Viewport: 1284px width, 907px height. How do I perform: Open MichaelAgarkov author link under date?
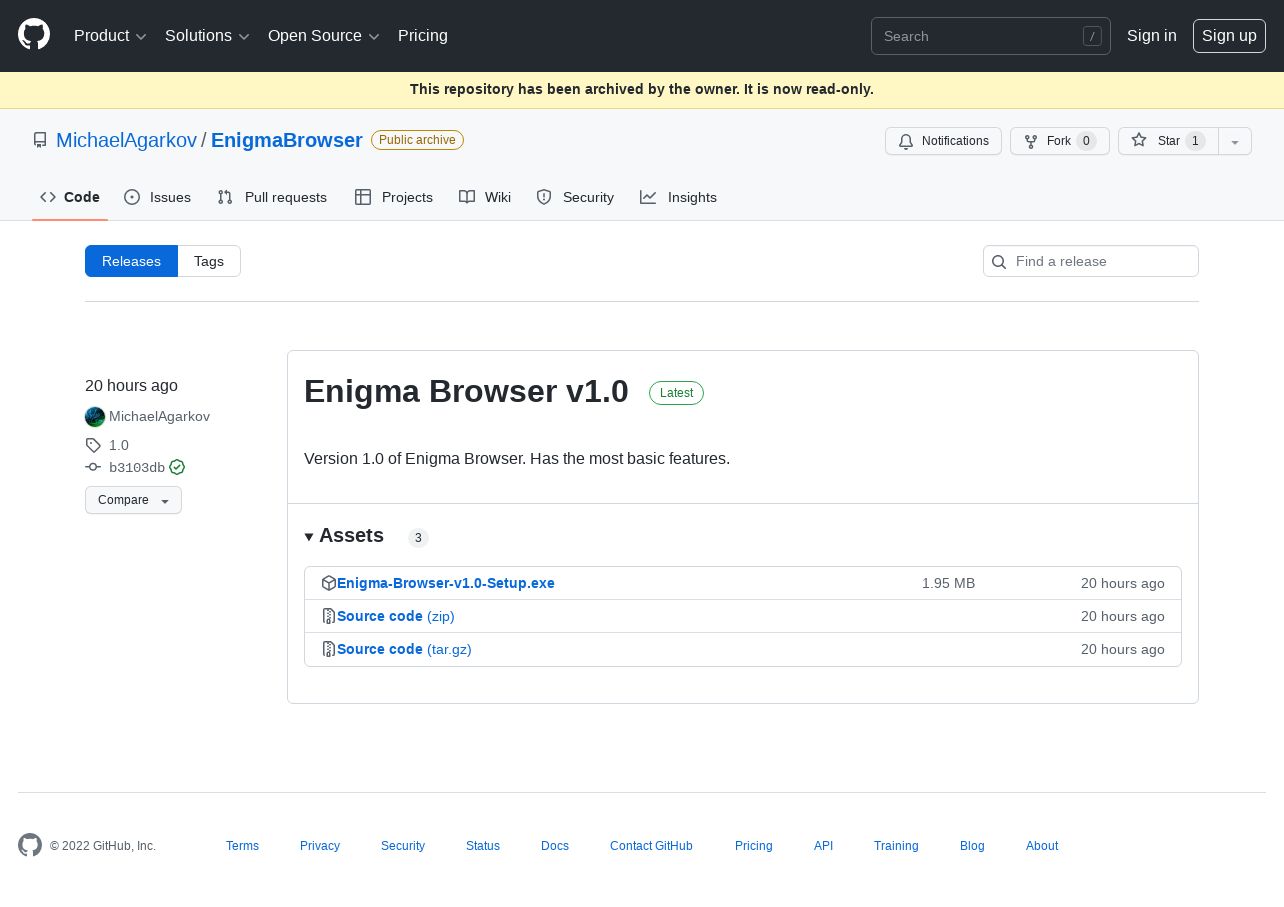(x=159, y=417)
